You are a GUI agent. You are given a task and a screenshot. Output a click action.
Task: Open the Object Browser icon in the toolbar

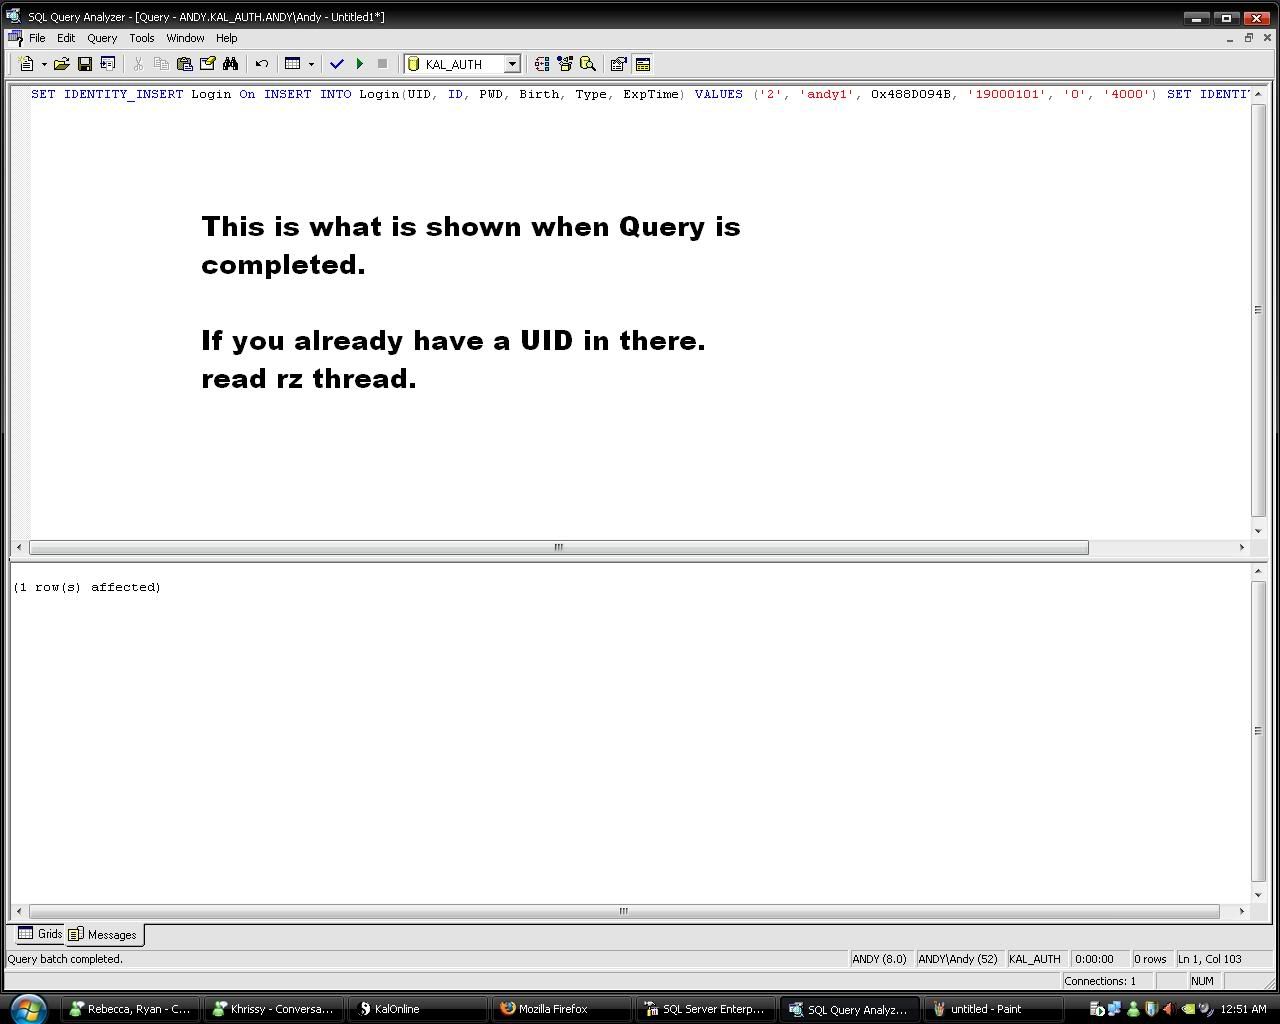[565, 64]
